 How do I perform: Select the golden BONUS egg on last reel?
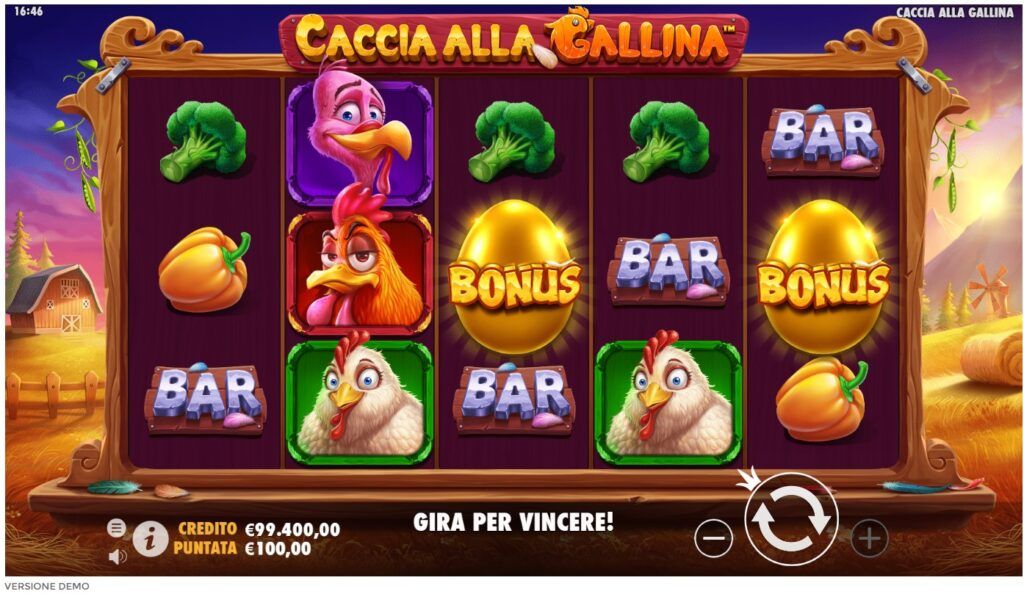[x=824, y=276]
